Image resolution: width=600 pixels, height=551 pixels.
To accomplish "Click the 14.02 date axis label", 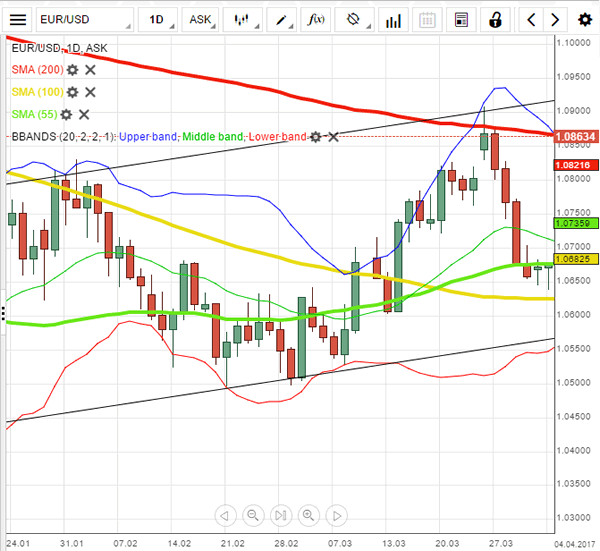I will coord(179,543).
